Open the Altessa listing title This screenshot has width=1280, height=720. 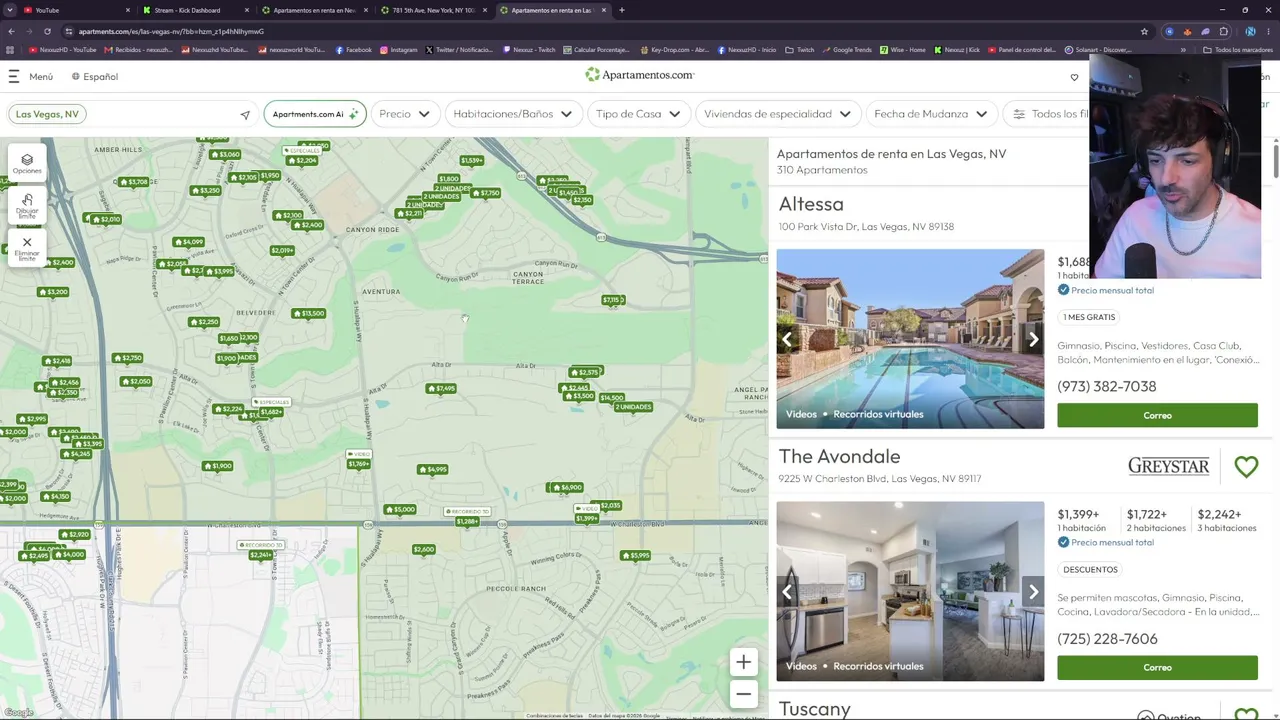[811, 204]
